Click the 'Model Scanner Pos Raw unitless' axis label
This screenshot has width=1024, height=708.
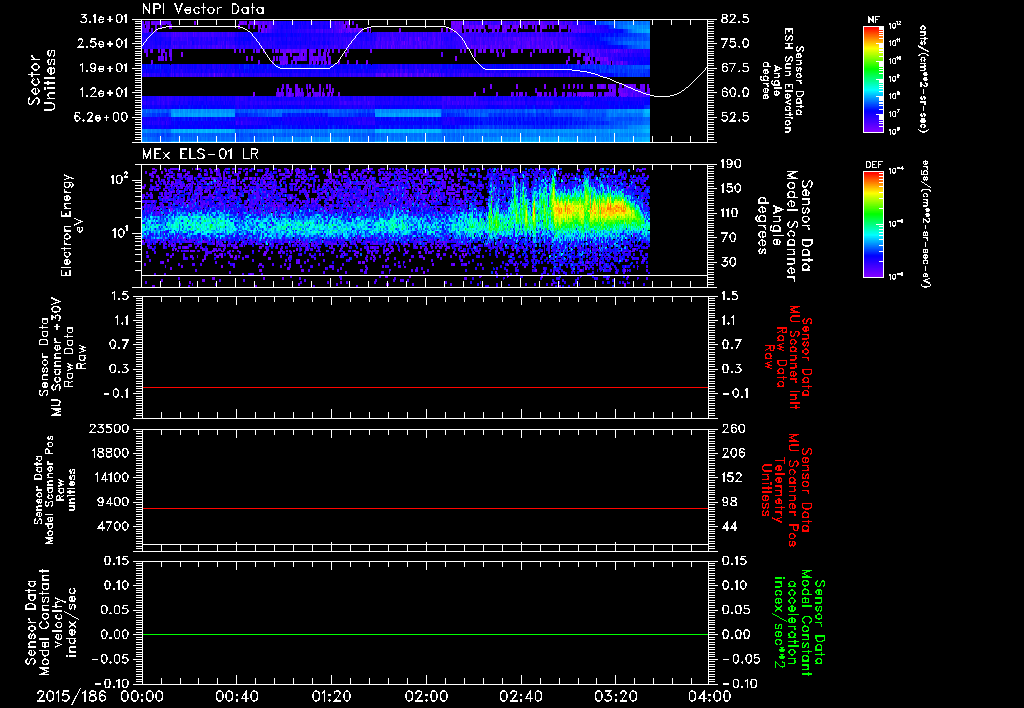54,490
